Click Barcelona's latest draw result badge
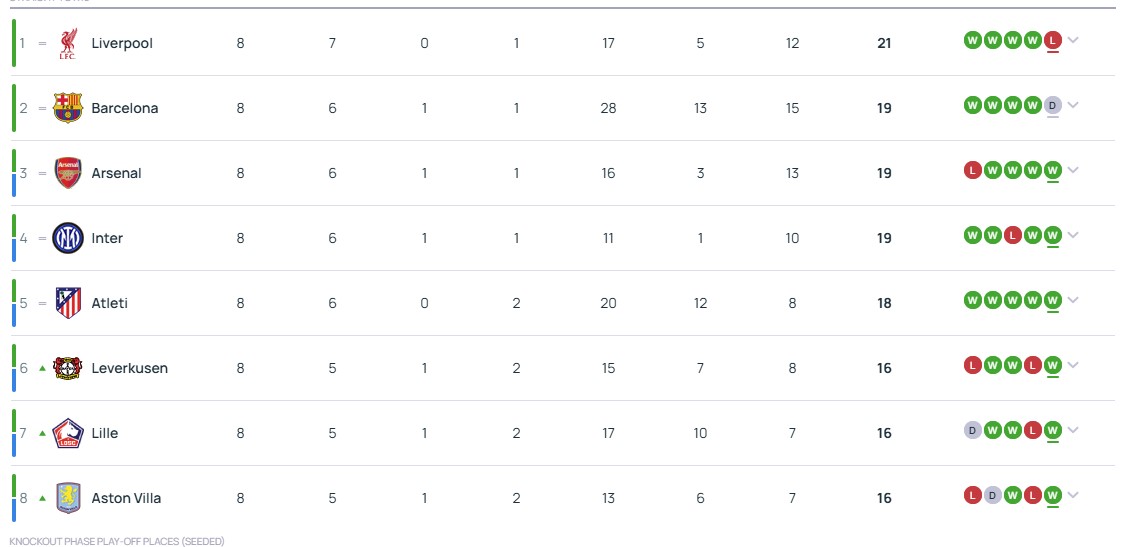Viewport: 1138px width, 547px height. coord(1052,106)
